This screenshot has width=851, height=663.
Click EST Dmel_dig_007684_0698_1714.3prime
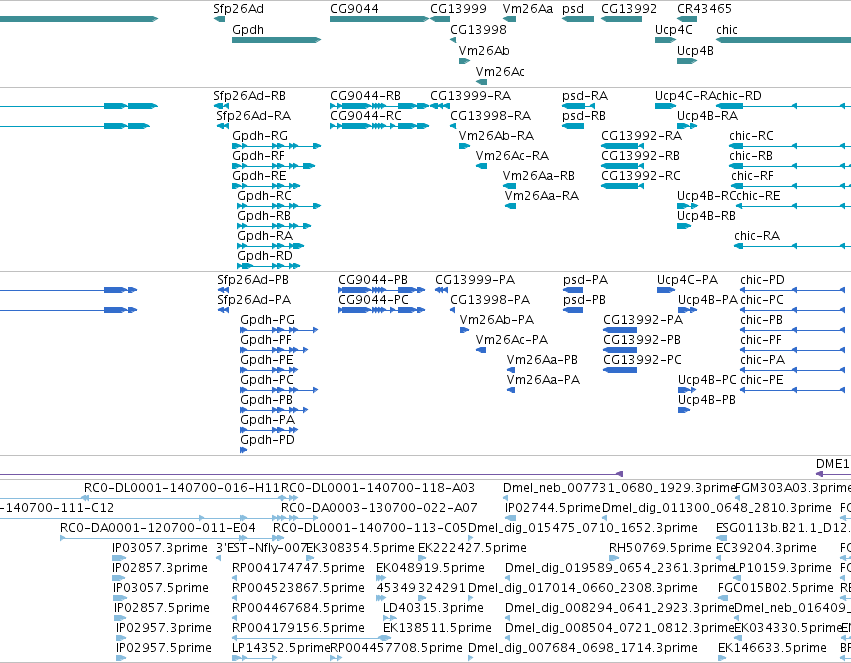click(582, 648)
